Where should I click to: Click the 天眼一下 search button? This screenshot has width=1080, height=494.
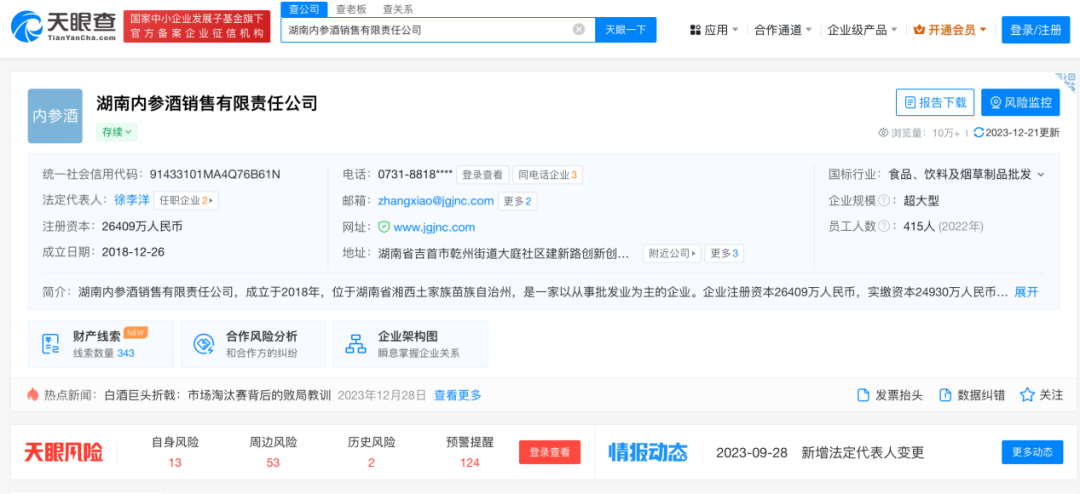tap(625, 30)
